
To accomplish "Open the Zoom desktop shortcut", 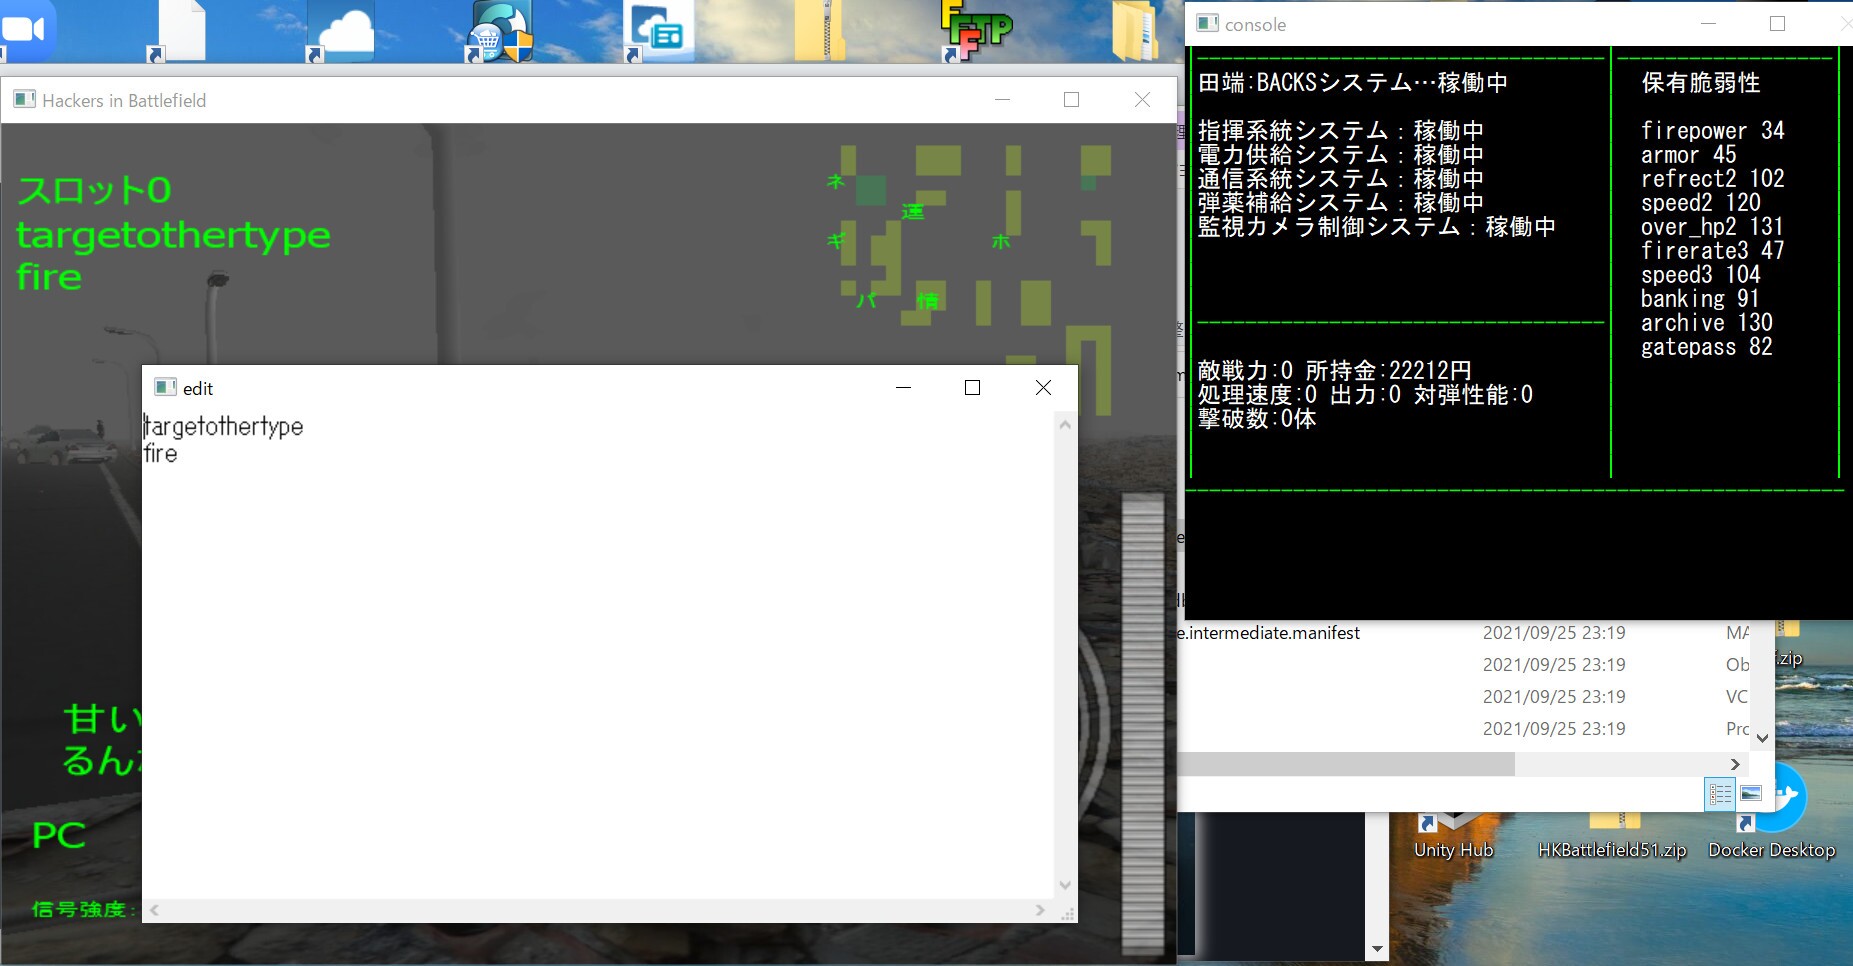I will [26, 30].
